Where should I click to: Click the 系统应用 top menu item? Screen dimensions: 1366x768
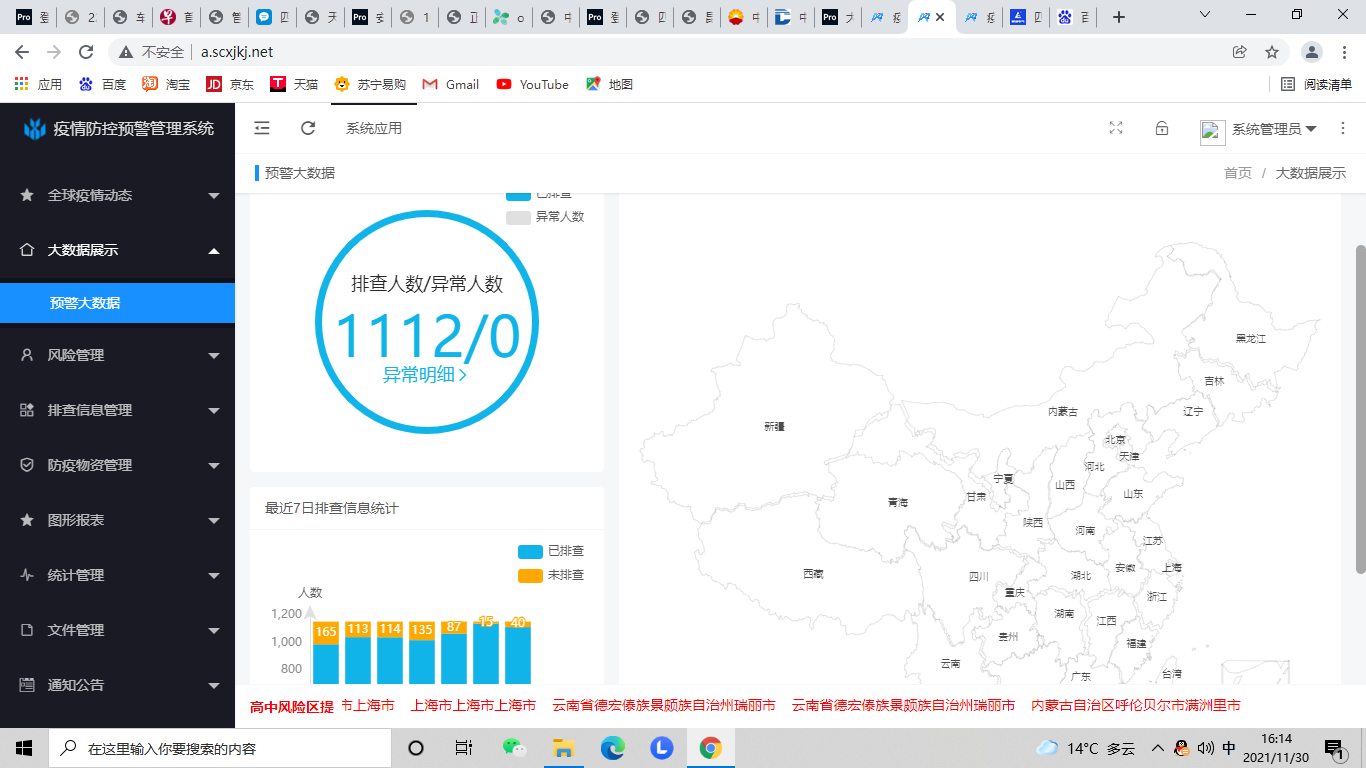click(x=374, y=128)
